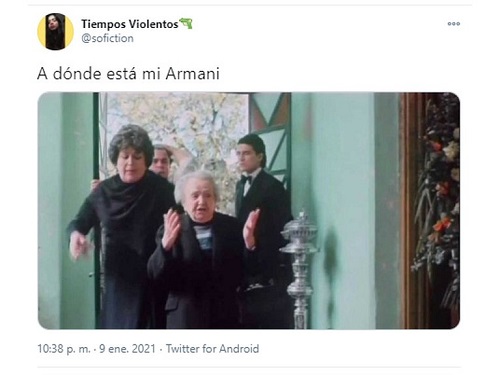
Task: Open the attached movie still image
Action: coord(249,211)
